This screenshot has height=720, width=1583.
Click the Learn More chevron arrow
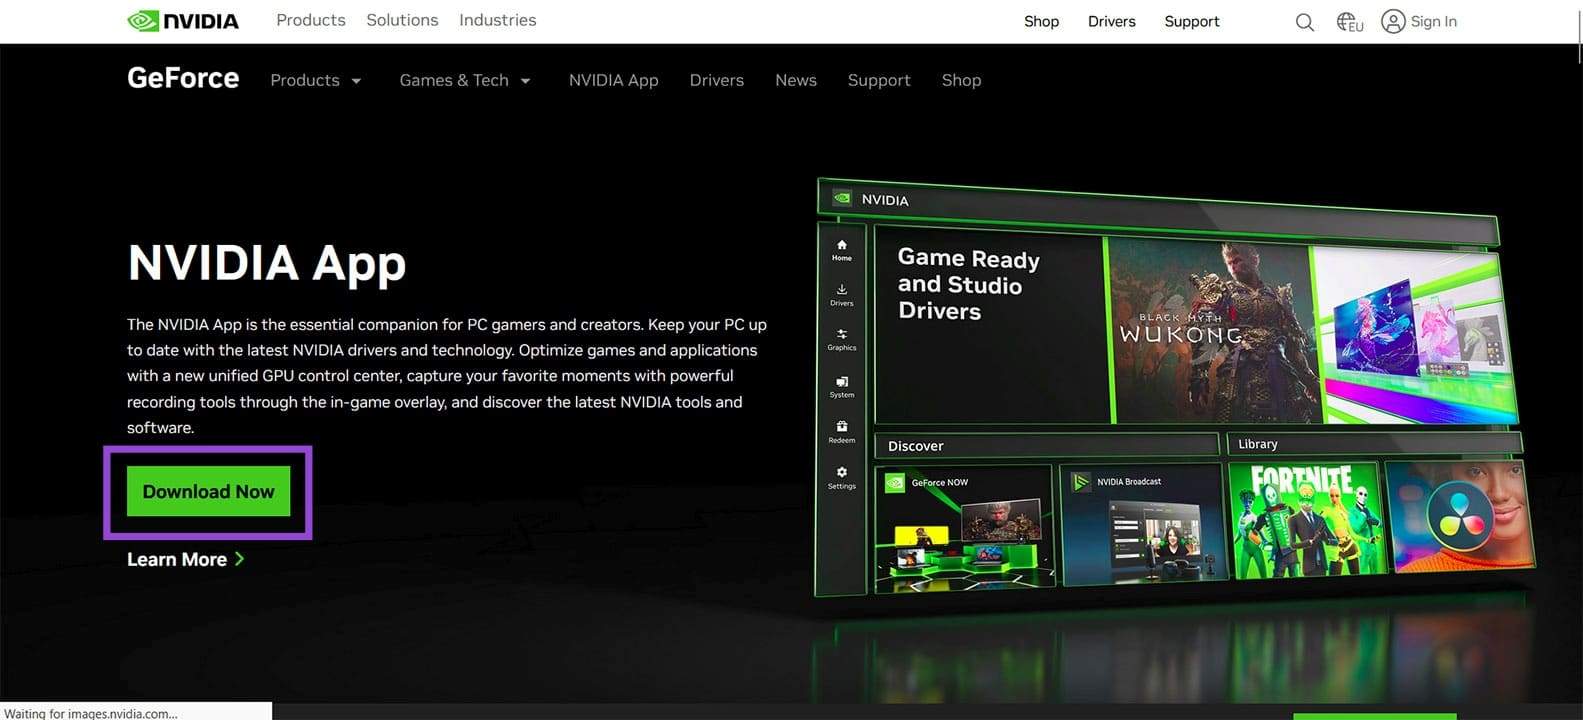[239, 559]
